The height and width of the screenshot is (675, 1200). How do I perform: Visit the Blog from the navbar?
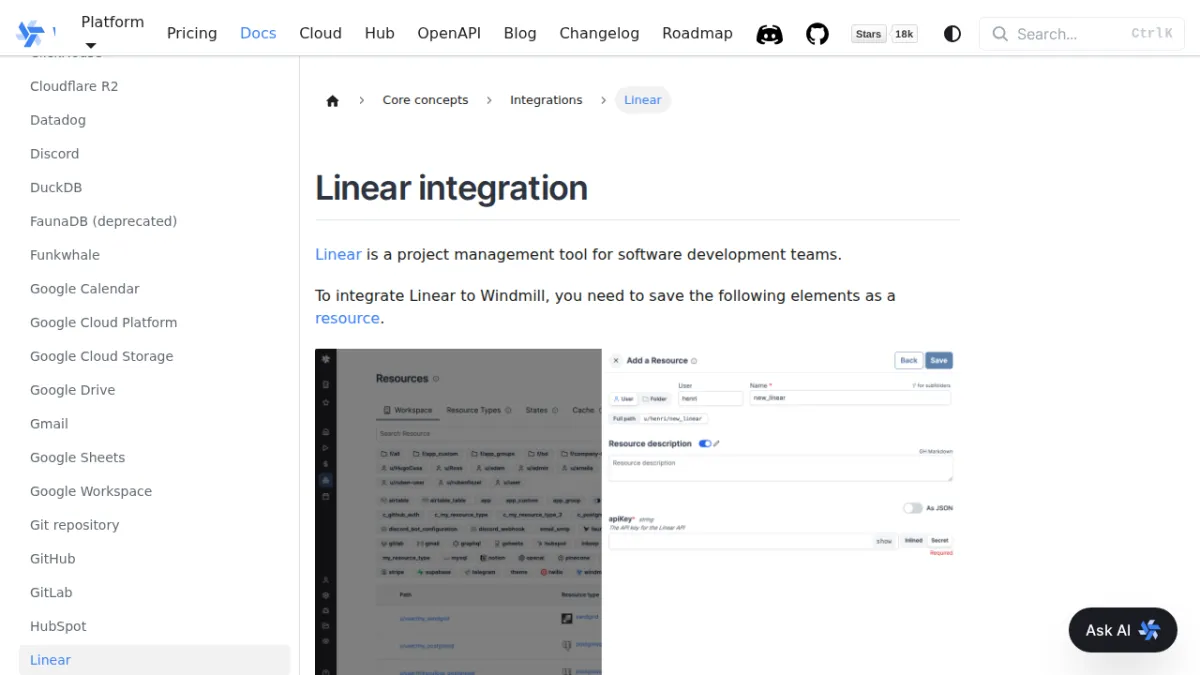520,33
